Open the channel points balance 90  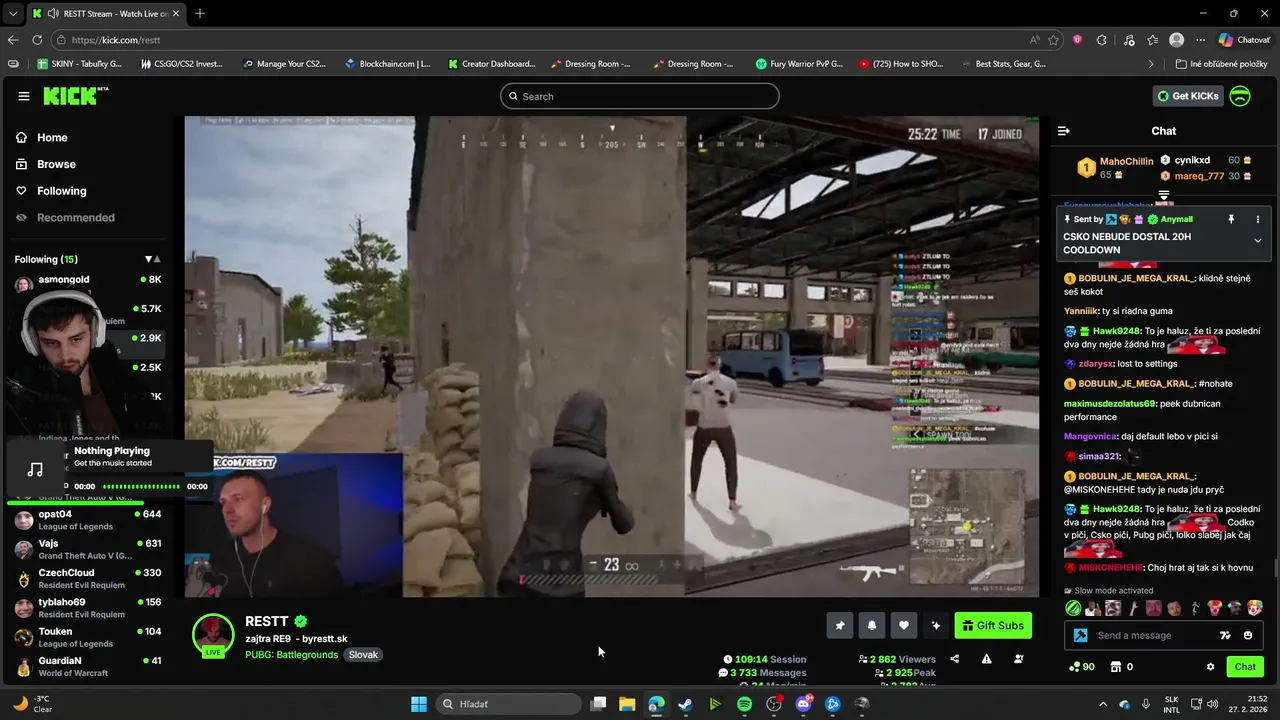pyautogui.click(x=1082, y=667)
